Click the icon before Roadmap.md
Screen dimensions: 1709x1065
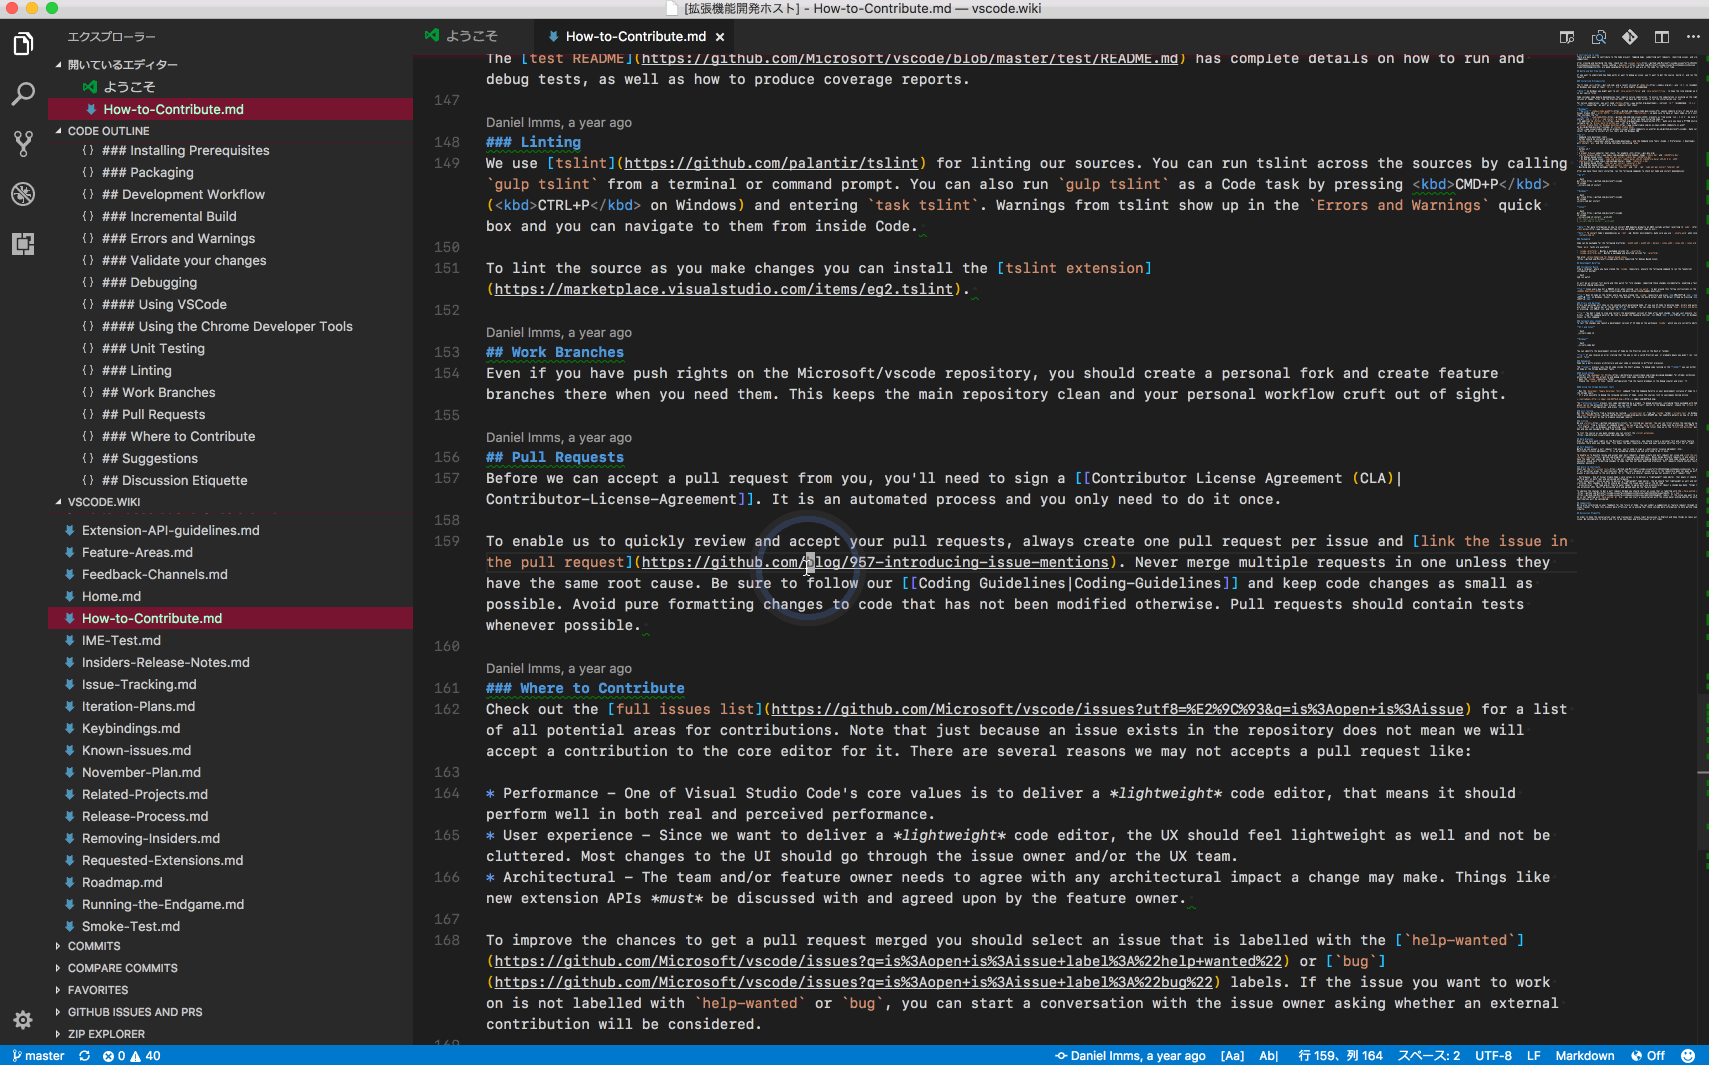(69, 882)
